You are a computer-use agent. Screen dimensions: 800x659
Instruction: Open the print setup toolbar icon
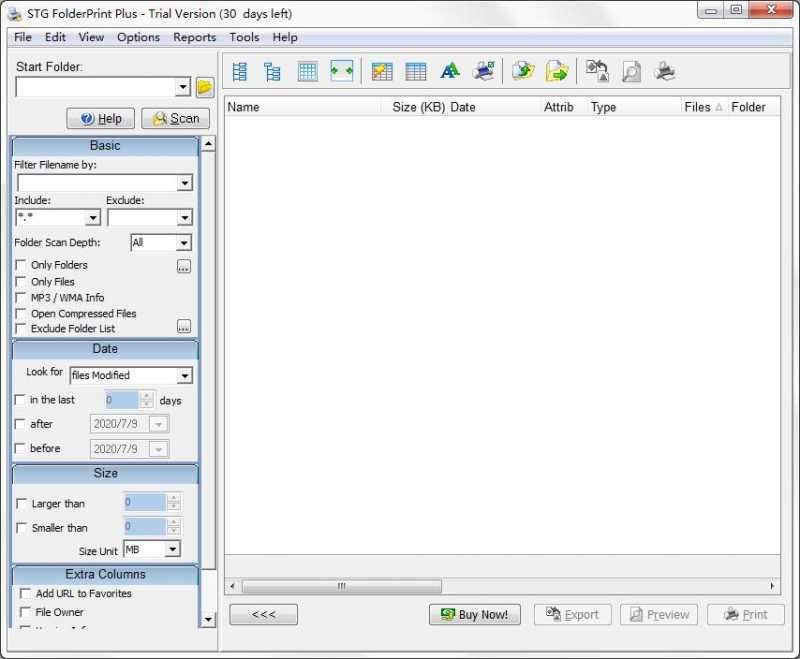pyautogui.click(x=485, y=70)
